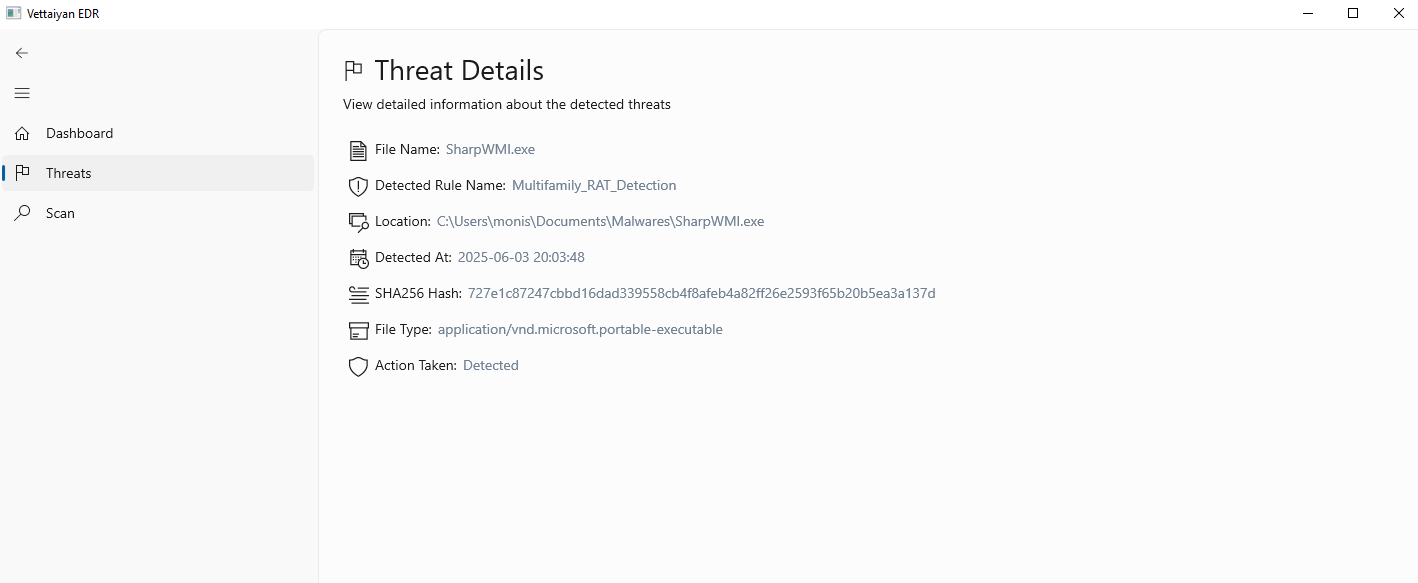Open the Multifamily_RAT_Detection rule link
This screenshot has width=1418, height=583.
594,185
